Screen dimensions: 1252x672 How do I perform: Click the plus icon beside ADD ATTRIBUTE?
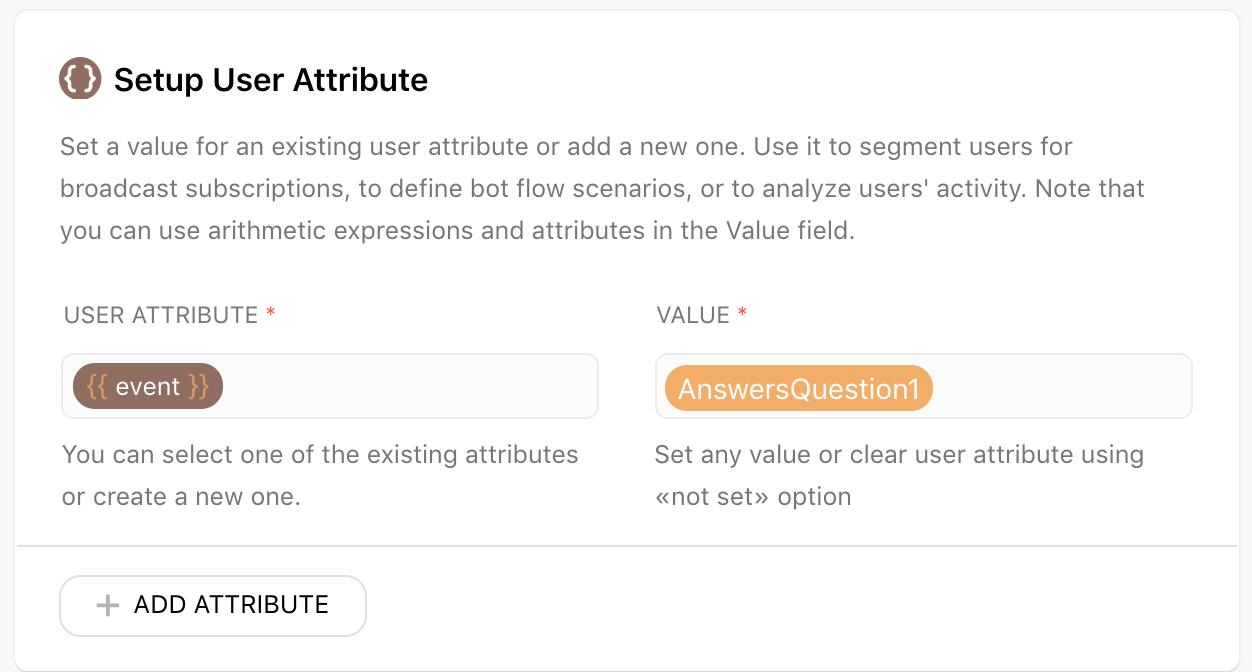click(108, 605)
